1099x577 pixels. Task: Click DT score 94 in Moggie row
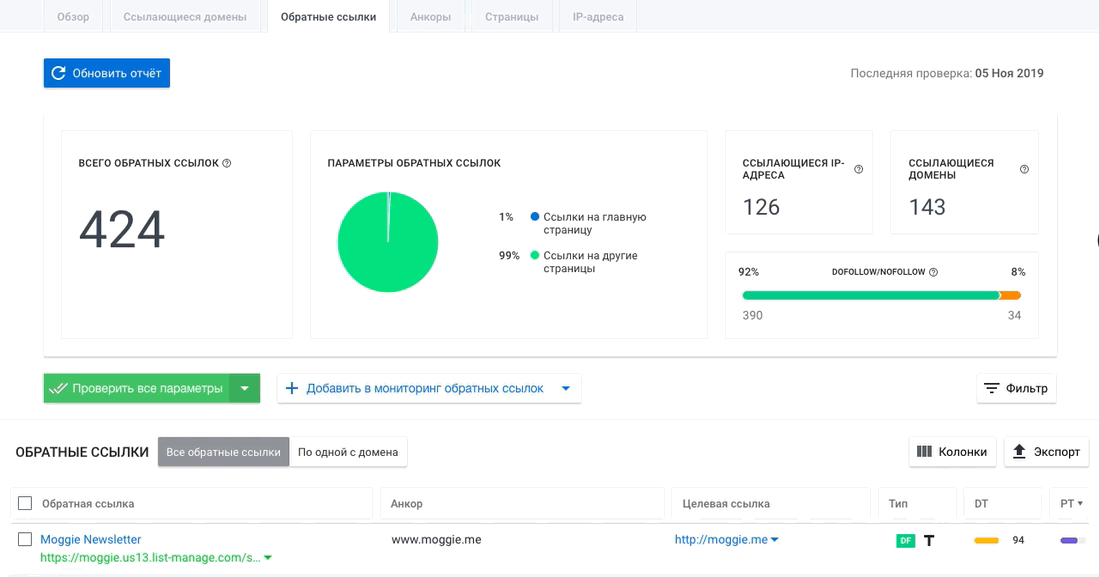point(1018,540)
